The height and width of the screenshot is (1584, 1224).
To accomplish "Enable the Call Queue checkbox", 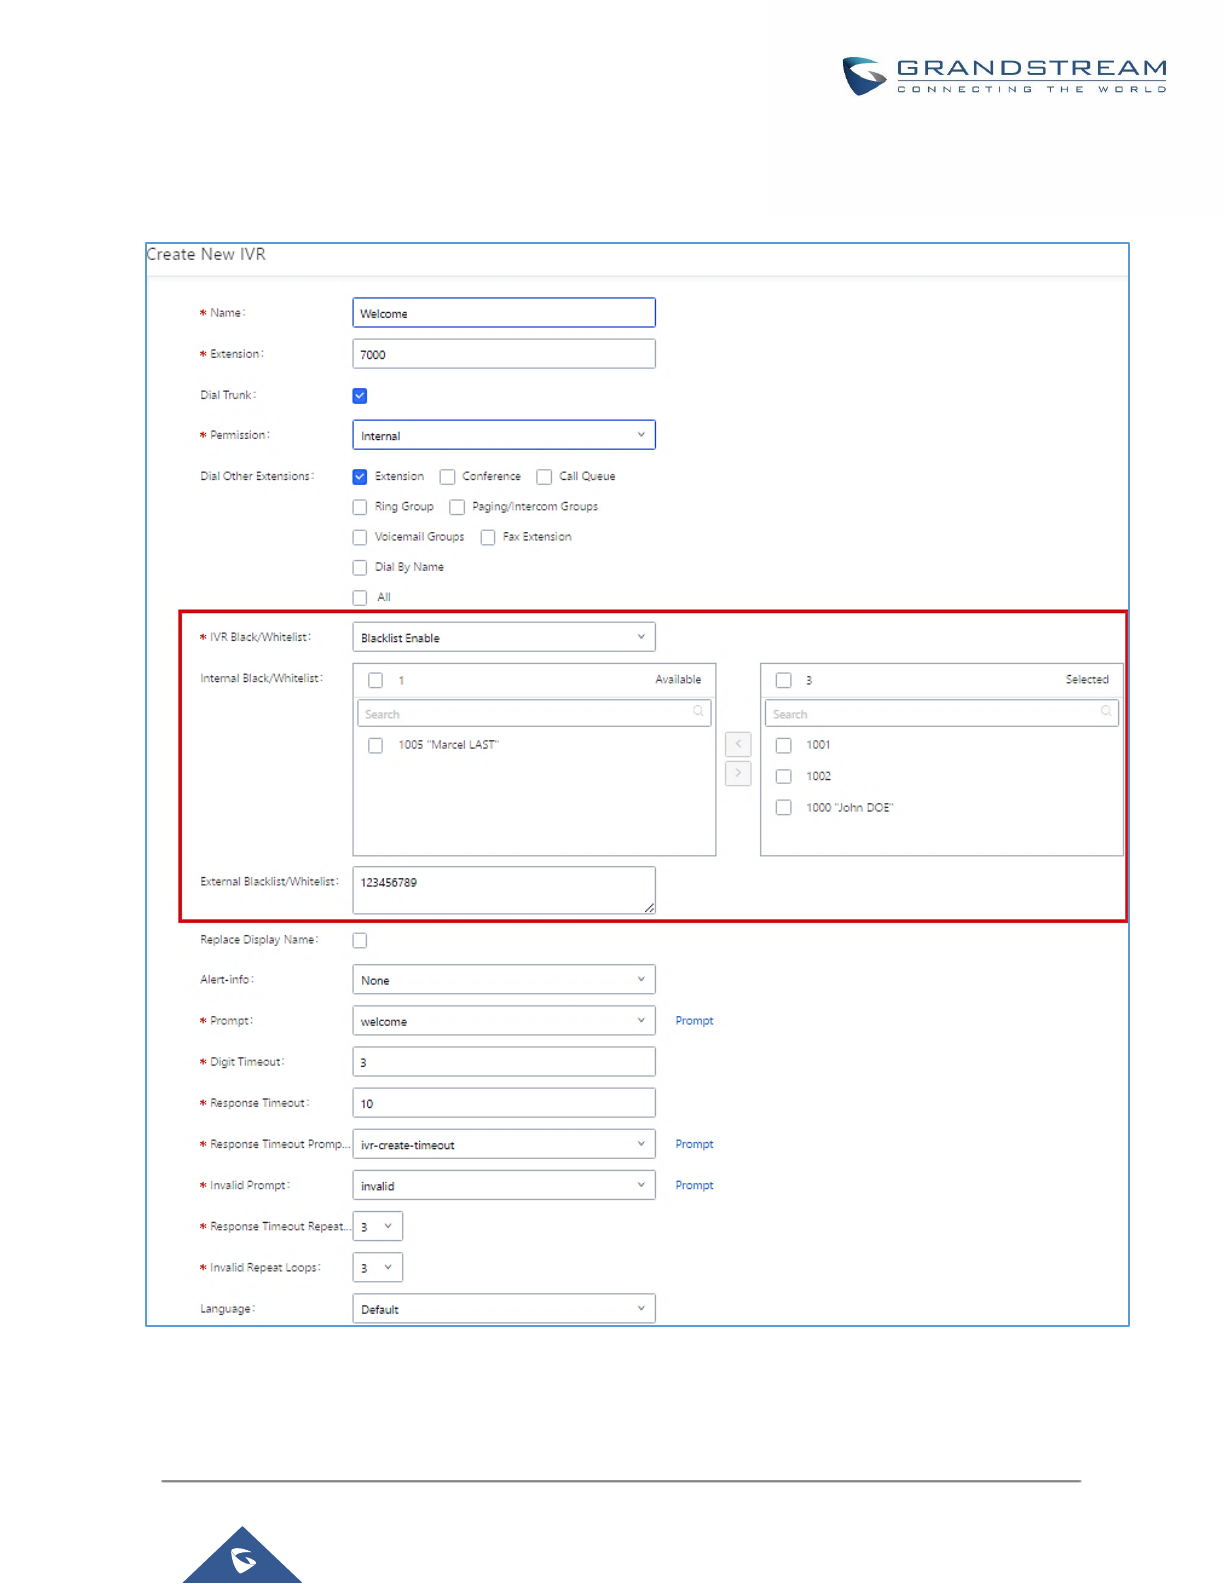I will click(x=544, y=477).
